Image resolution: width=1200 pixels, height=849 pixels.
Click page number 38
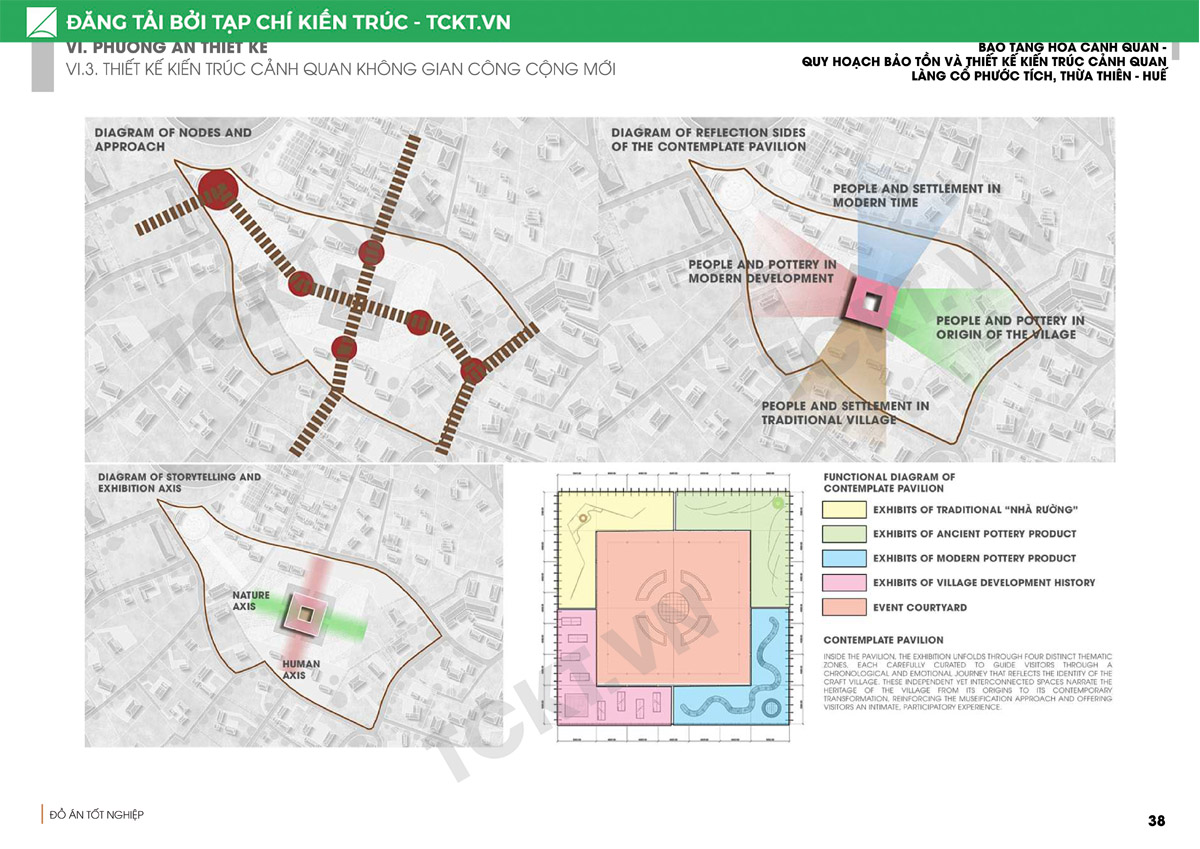tap(1156, 821)
